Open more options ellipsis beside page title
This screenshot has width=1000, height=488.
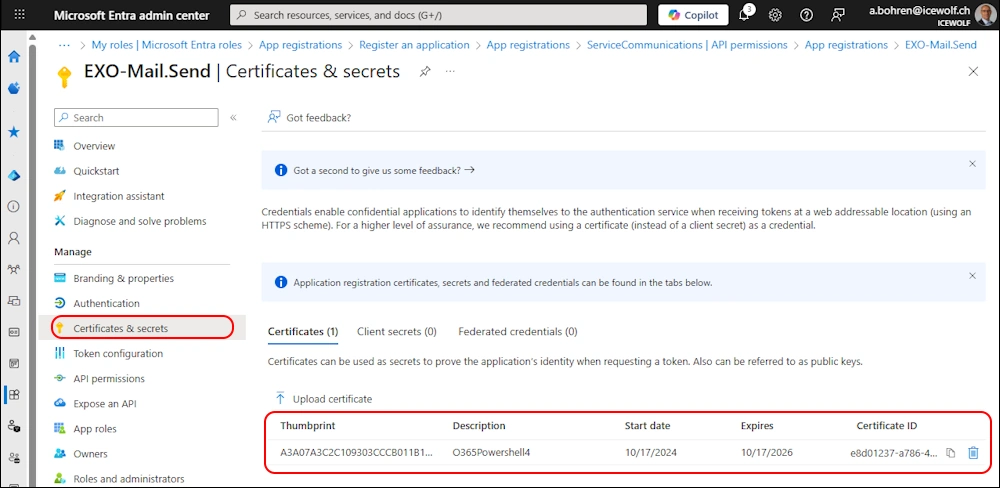tap(450, 72)
